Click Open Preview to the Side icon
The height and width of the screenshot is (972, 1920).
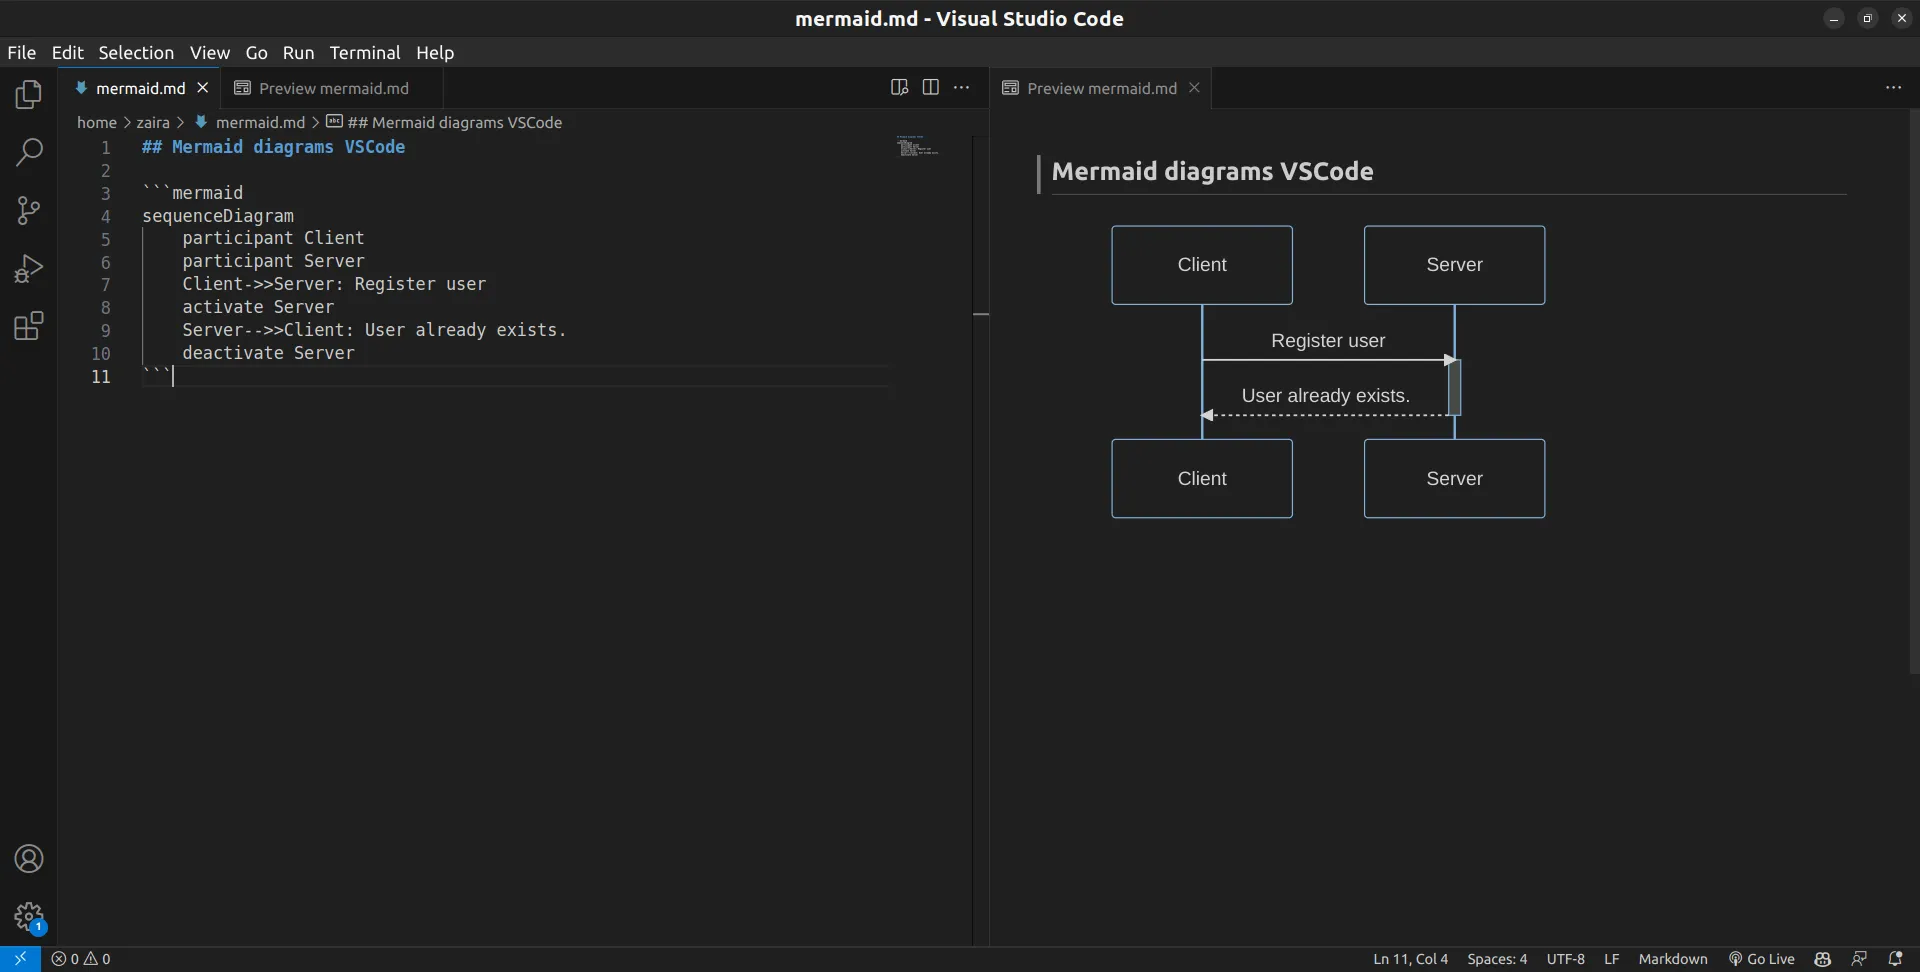899,88
